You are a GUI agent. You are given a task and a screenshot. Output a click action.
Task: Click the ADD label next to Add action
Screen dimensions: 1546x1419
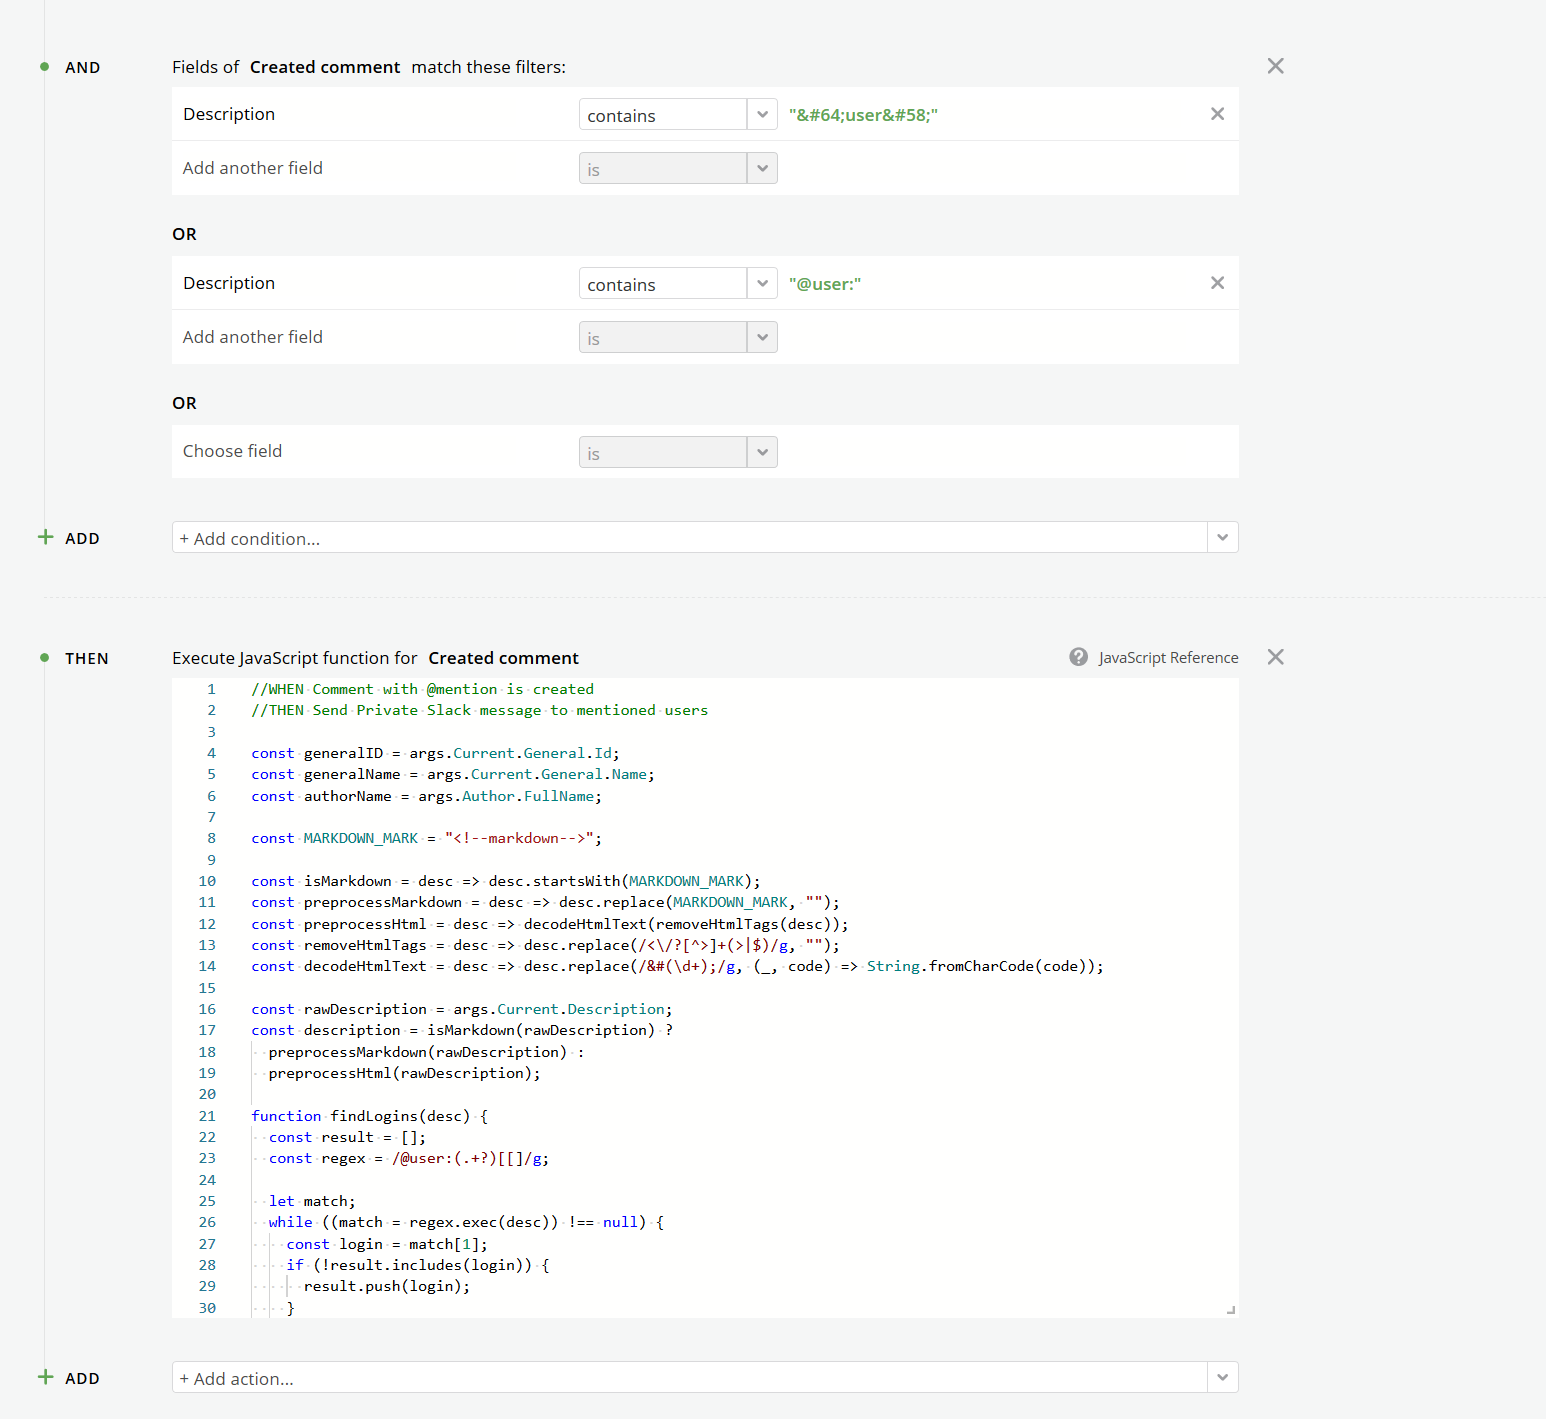[x=82, y=1378]
